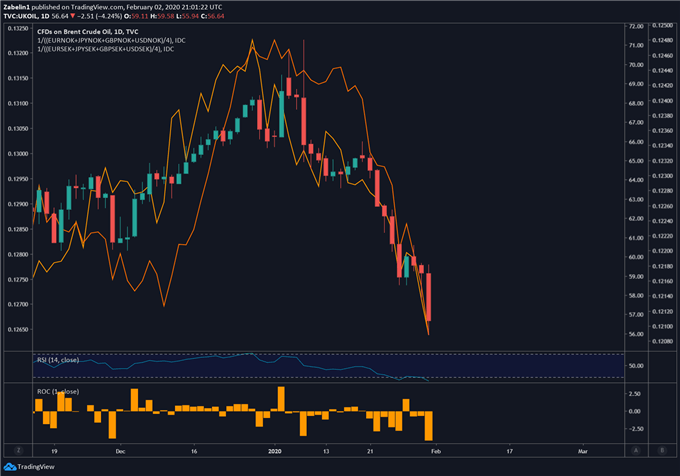Screen dimensions: 680x476
Task: Click the TradingView wordmark at bottom
Action: click(x=36, y=467)
